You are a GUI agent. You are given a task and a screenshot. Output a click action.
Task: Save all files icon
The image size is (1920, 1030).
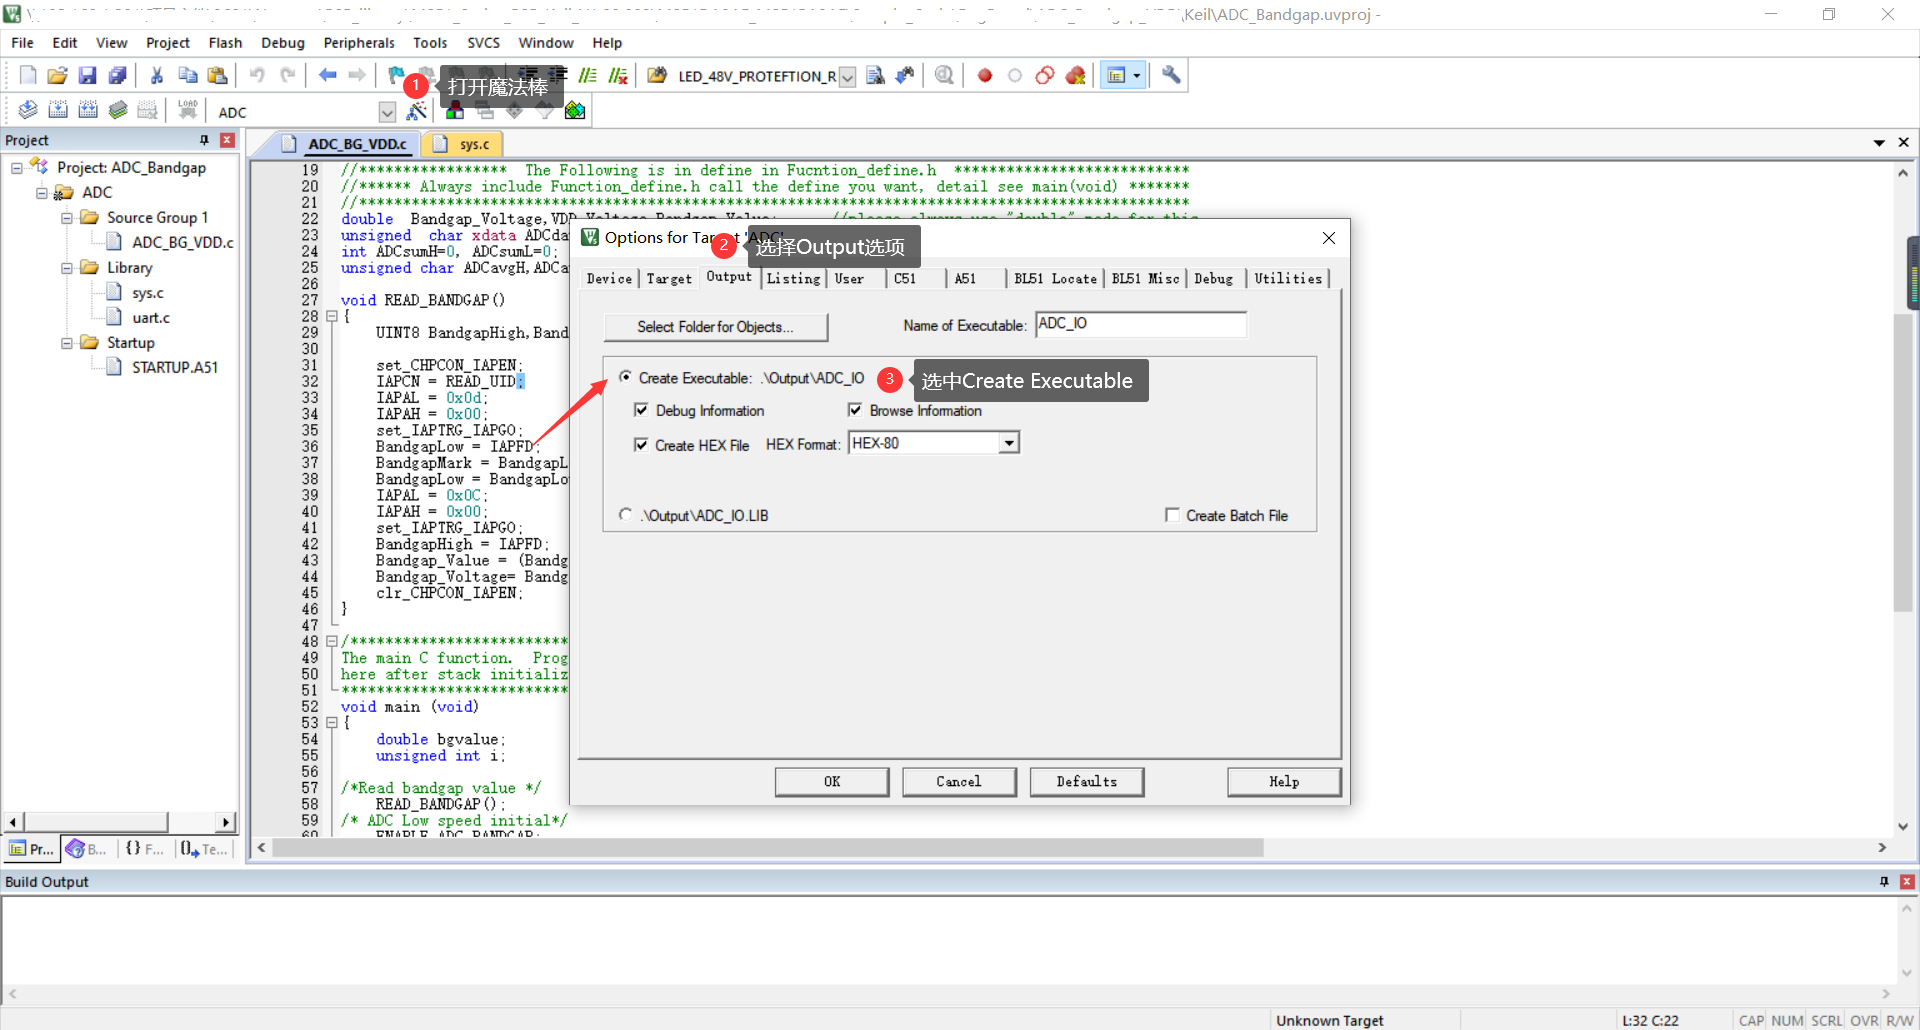tap(118, 76)
